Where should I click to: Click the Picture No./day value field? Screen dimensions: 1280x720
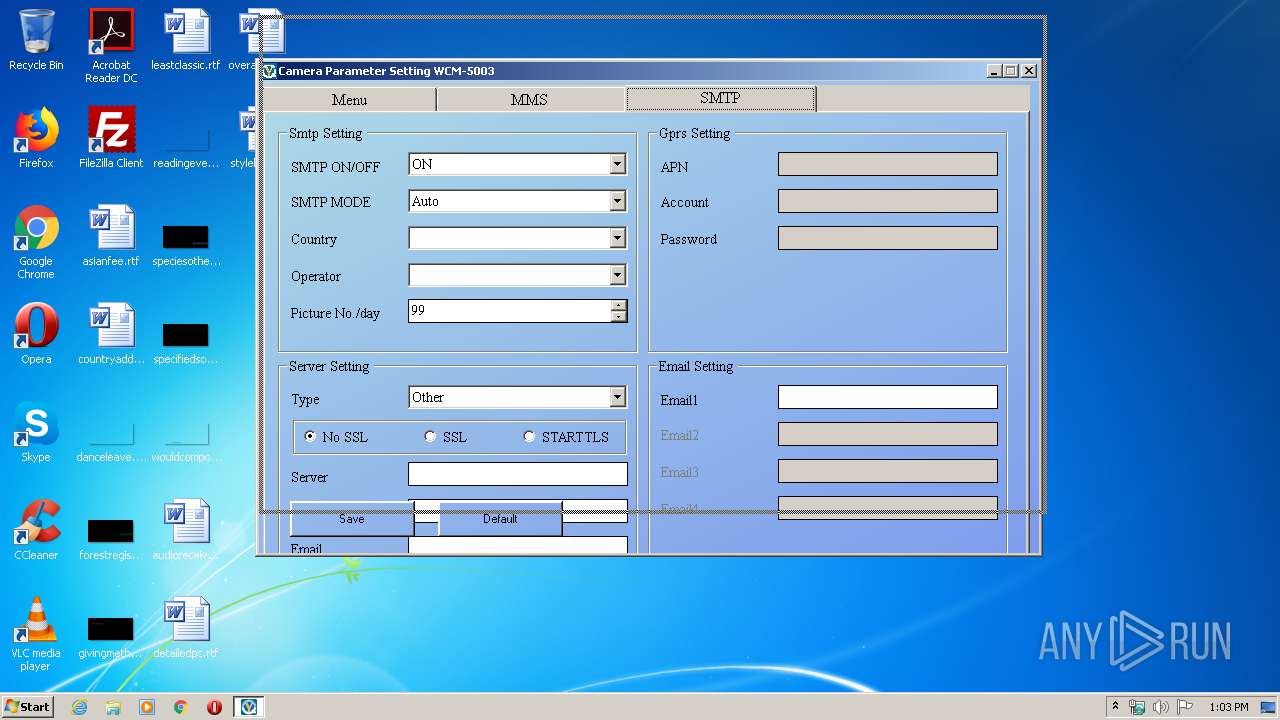(x=510, y=311)
